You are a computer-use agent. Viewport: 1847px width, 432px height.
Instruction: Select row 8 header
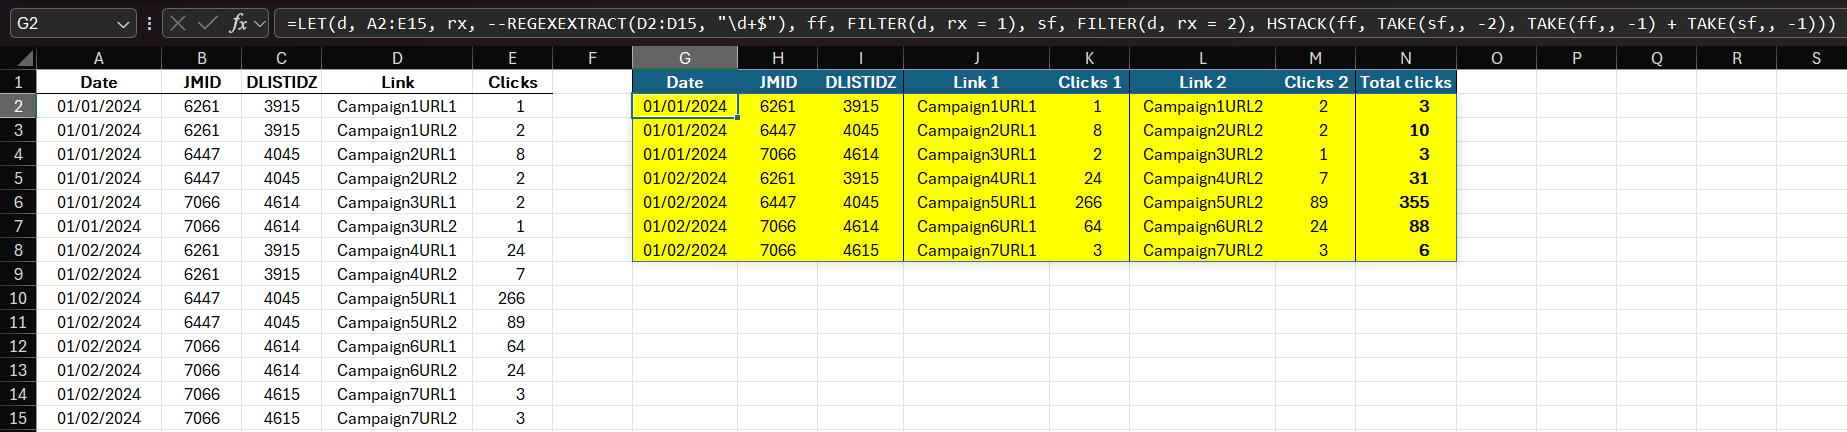(18, 250)
